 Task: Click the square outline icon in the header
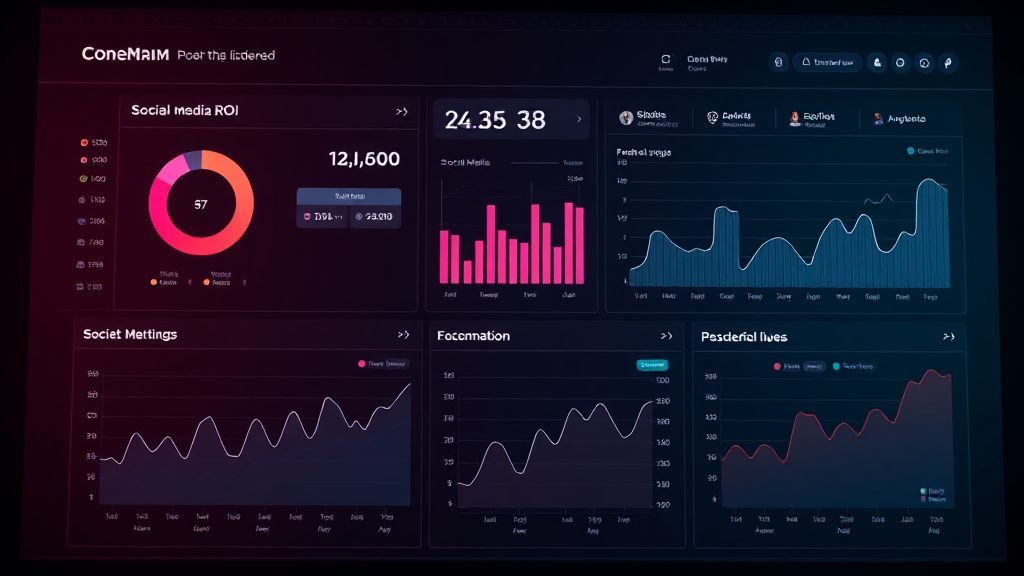tap(665, 59)
